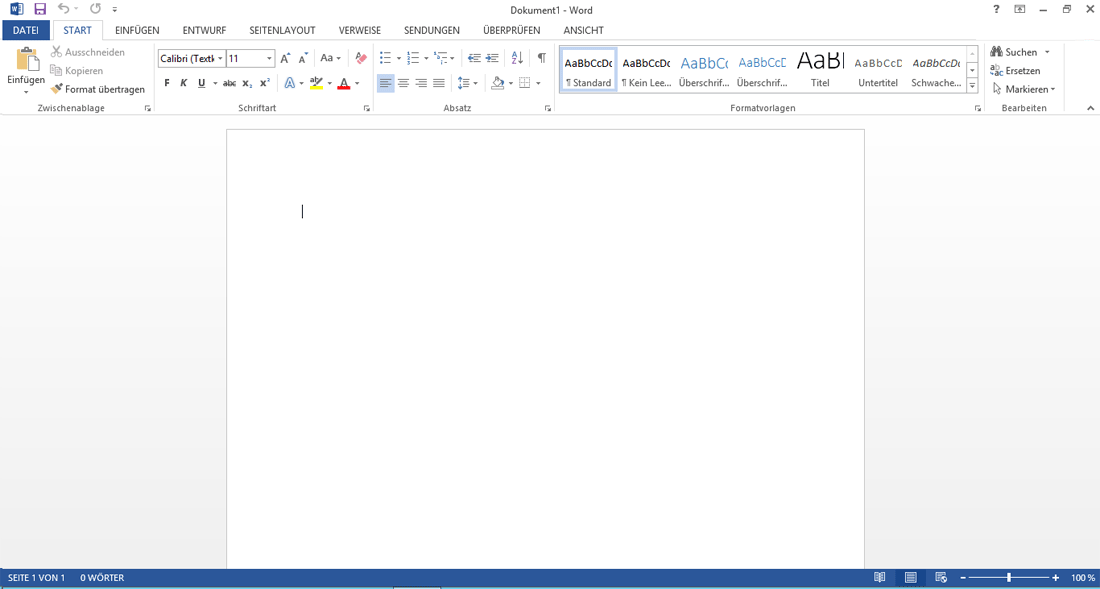This screenshot has width=1100, height=589.
Task: Click the Ersetzen button
Action: pos(1016,71)
